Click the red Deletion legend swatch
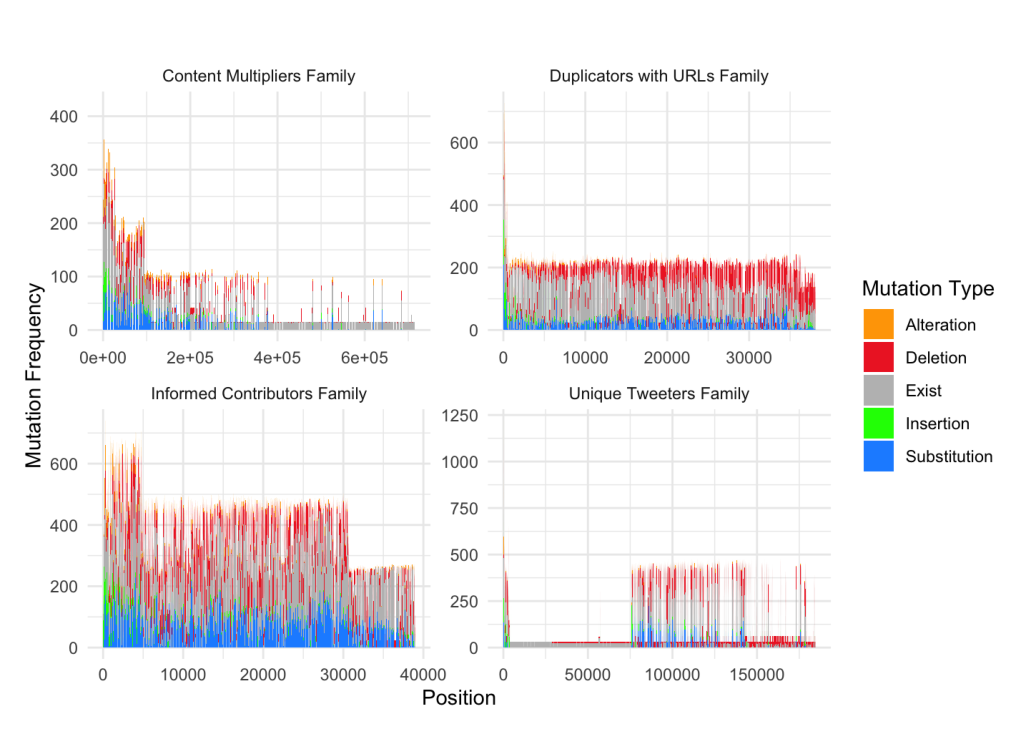The image size is (1031, 734). point(878,358)
